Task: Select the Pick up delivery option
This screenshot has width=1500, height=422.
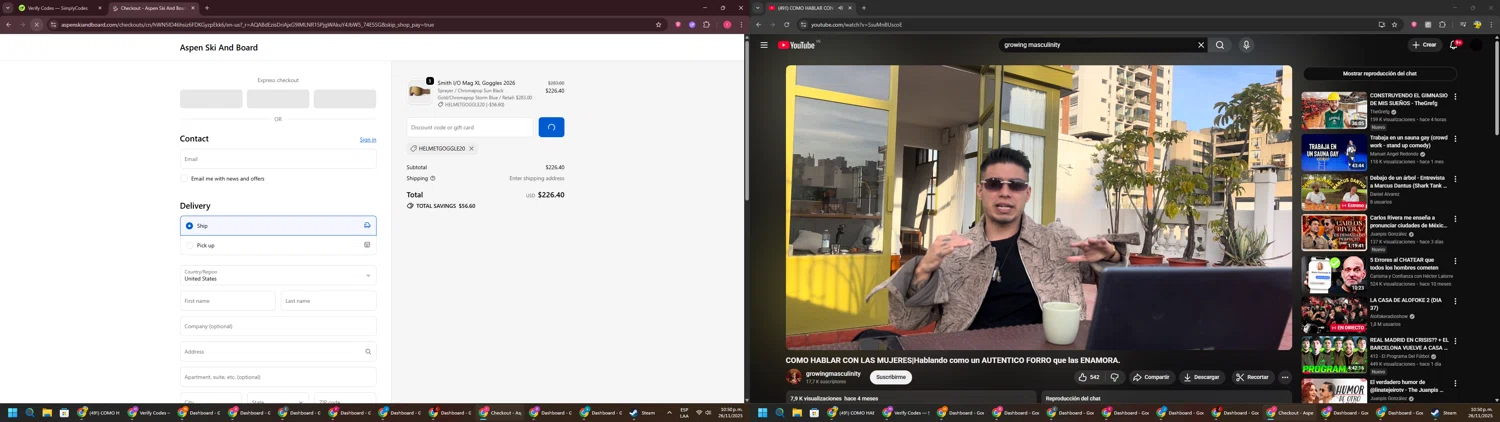Action: pos(278,245)
